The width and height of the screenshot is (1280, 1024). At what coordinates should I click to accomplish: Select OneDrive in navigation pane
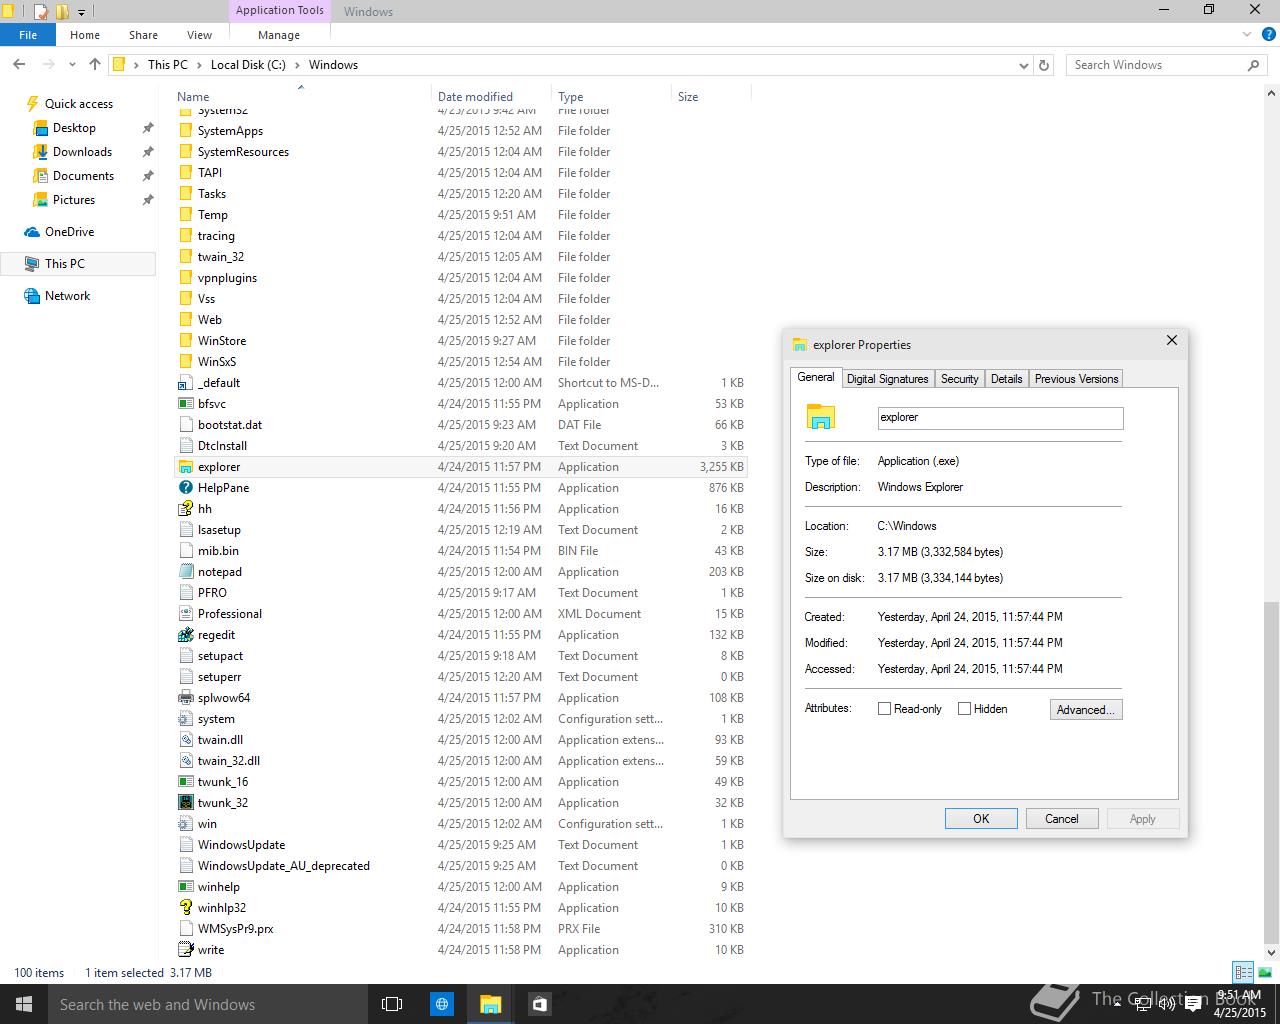click(69, 232)
